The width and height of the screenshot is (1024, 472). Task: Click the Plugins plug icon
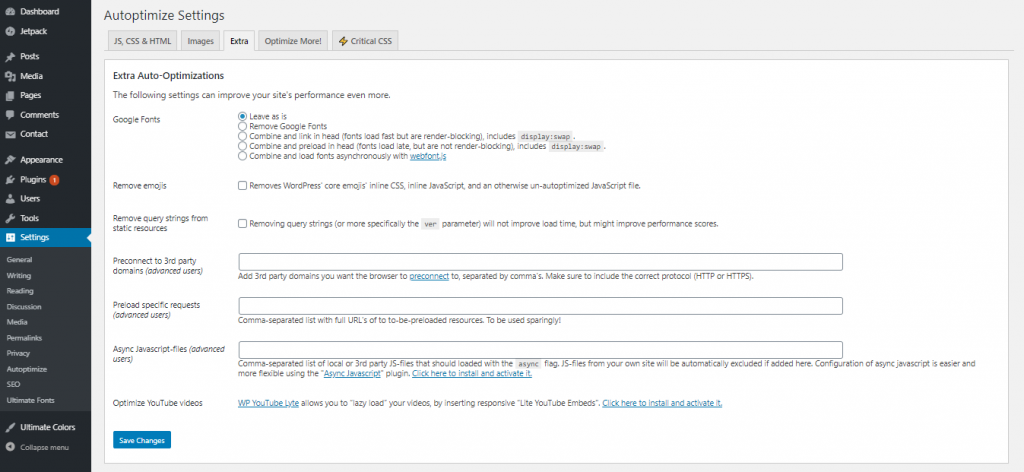click(10, 180)
